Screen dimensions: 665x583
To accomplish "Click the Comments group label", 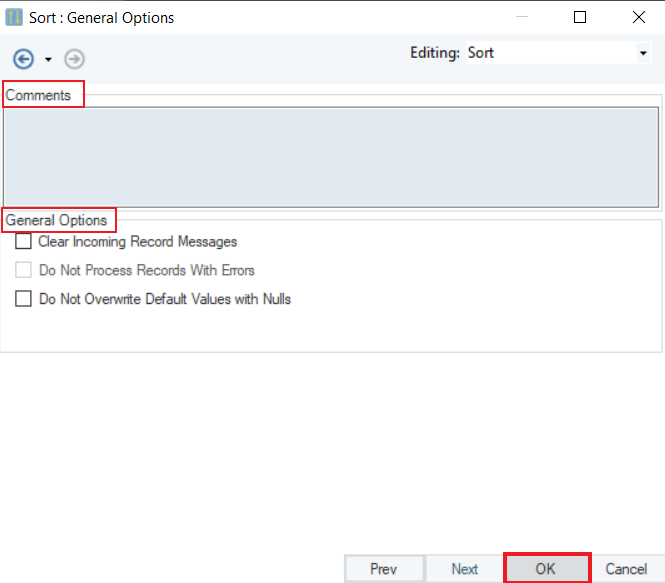I will 38,95.
